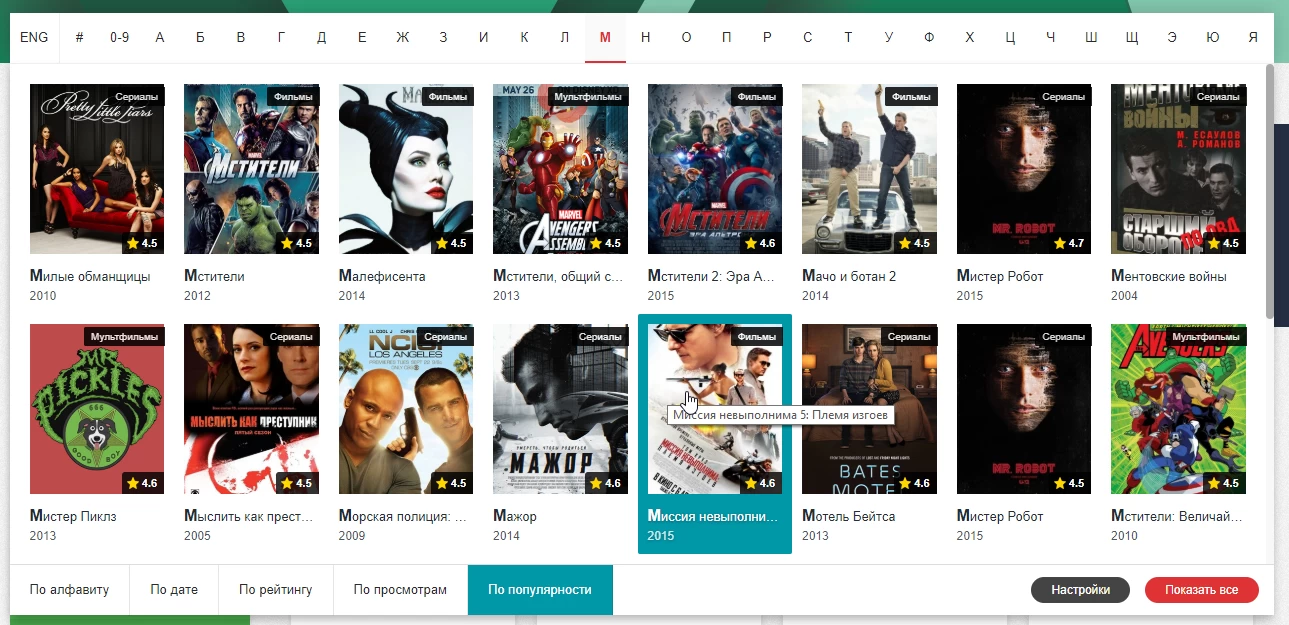Choose the letter Т tab
Image resolution: width=1289 pixels, height=625 pixels.
[x=848, y=38]
